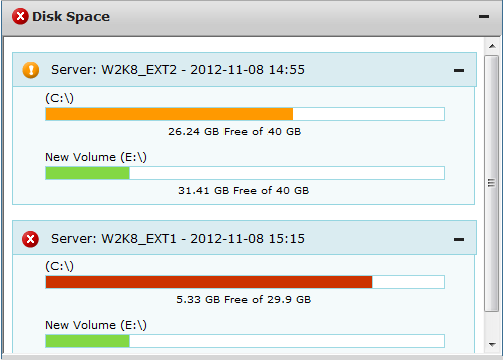Select the Server: W2K8_EXT2 header text
The width and height of the screenshot is (503, 362).
coord(178,70)
